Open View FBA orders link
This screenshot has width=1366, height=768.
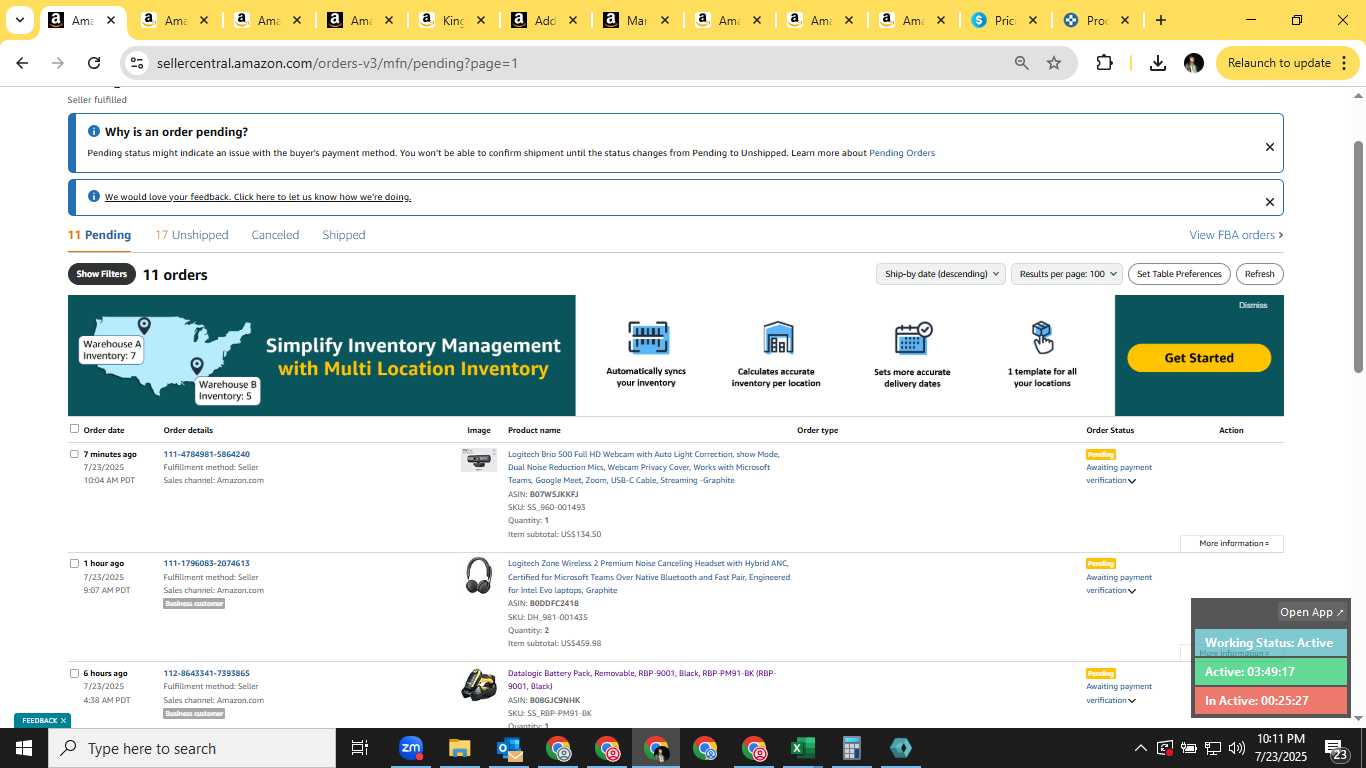(1236, 235)
